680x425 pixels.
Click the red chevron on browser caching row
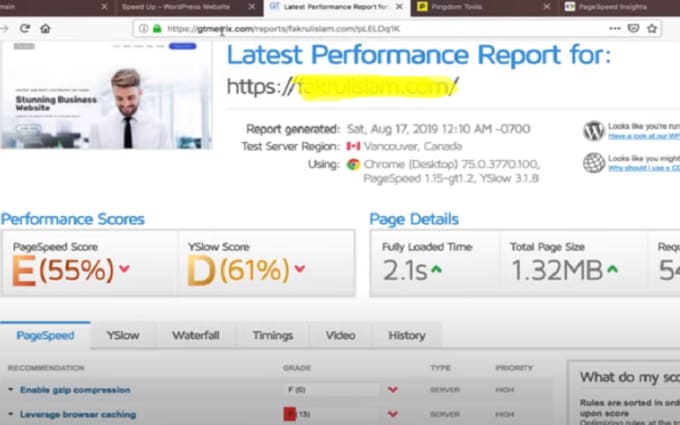(393, 414)
